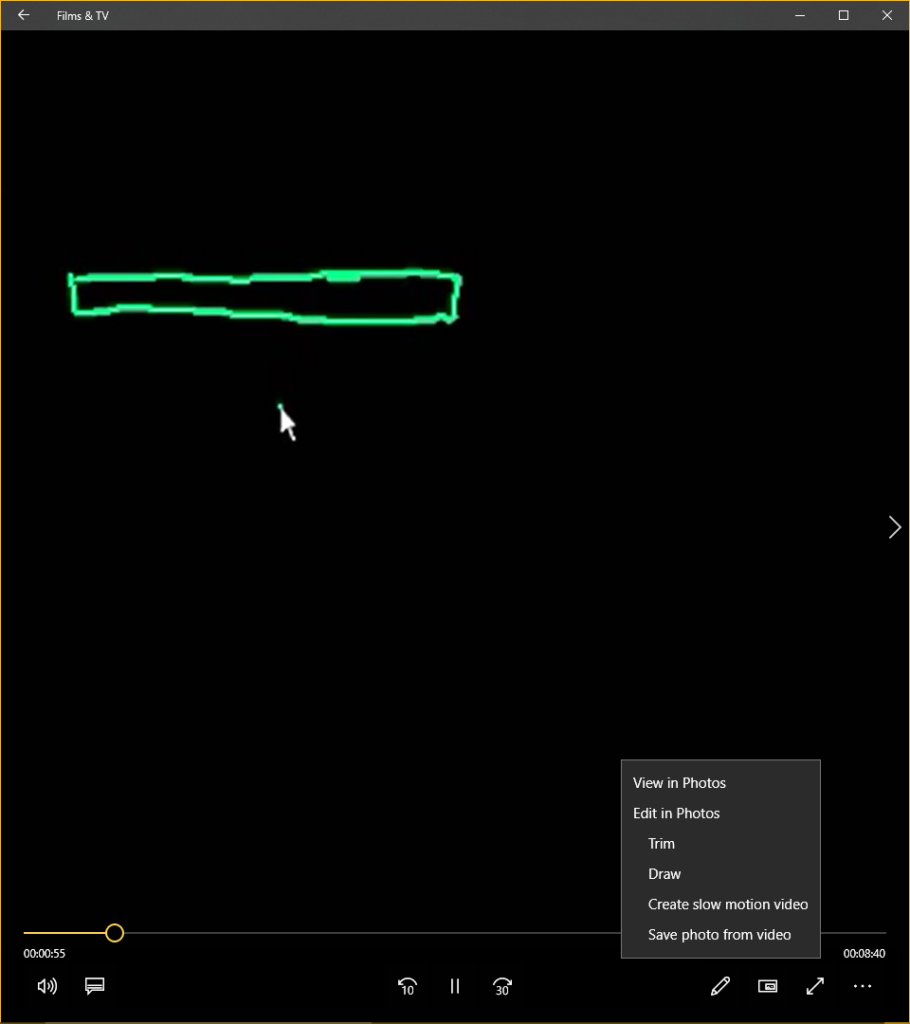Screen dimensions: 910x1024
Task: Toggle full screen mode
Action: click(x=815, y=986)
